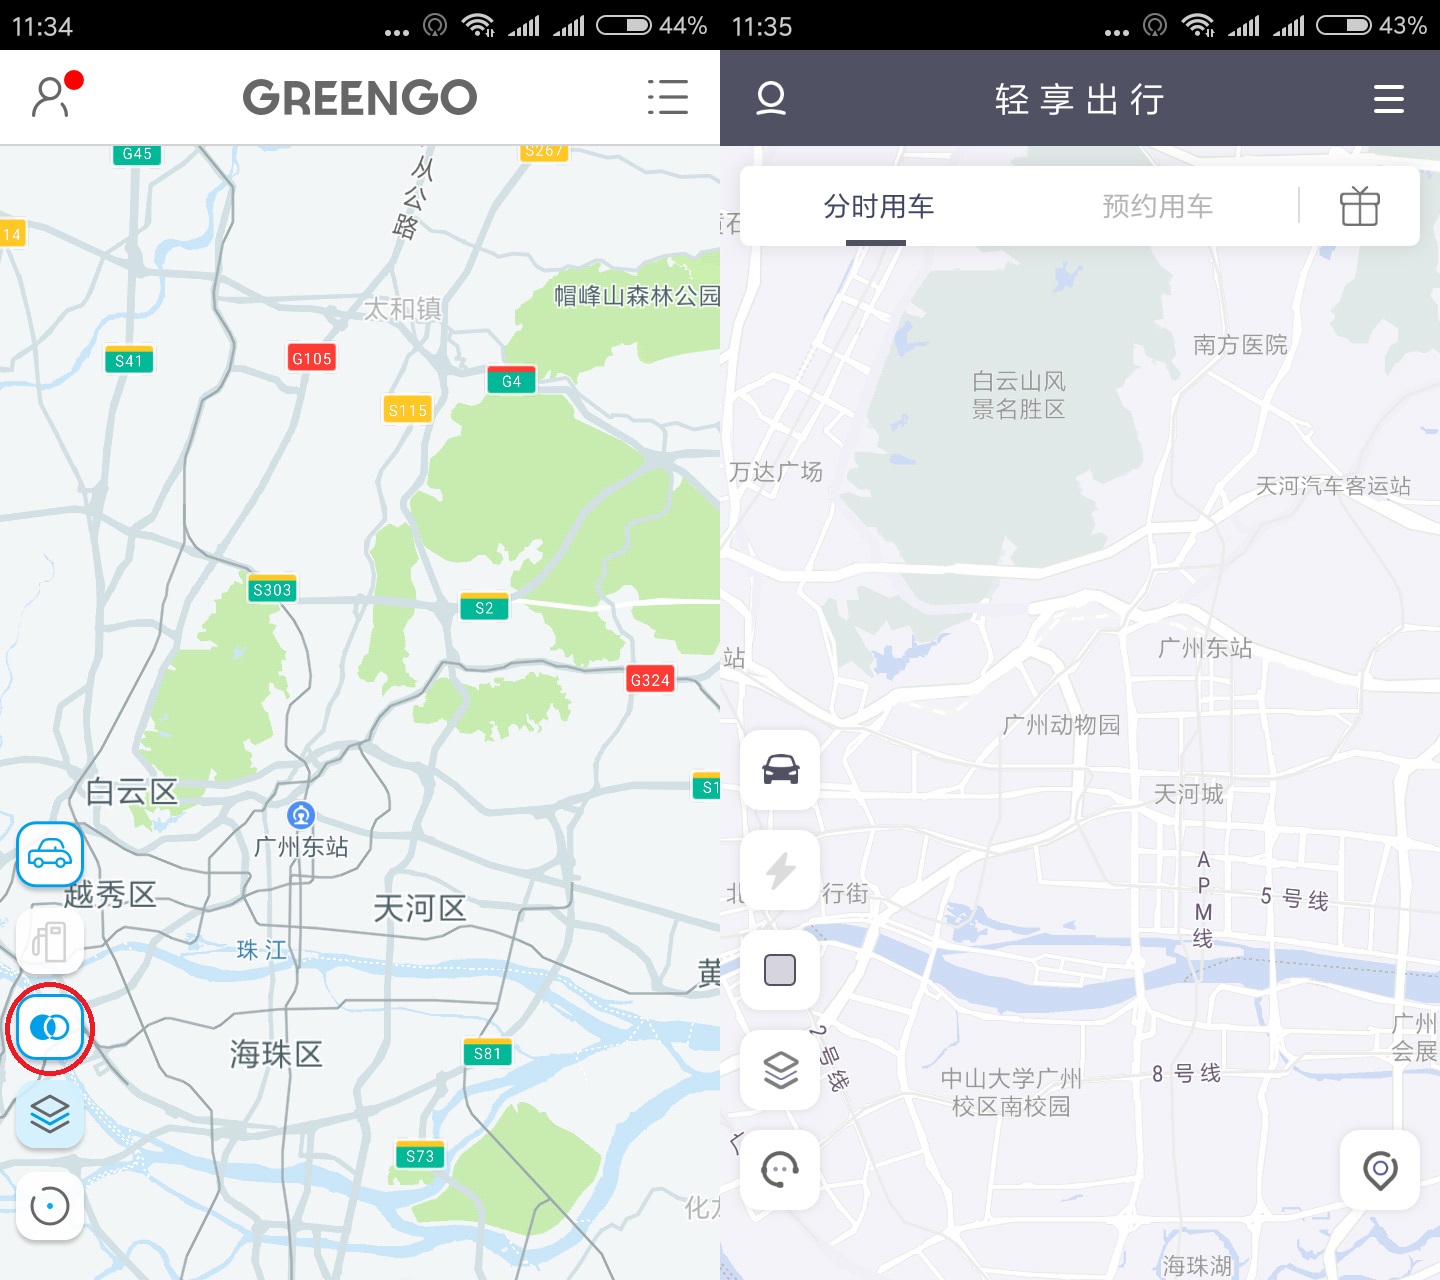Tap the 轻享出行 header title

click(1080, 99)
